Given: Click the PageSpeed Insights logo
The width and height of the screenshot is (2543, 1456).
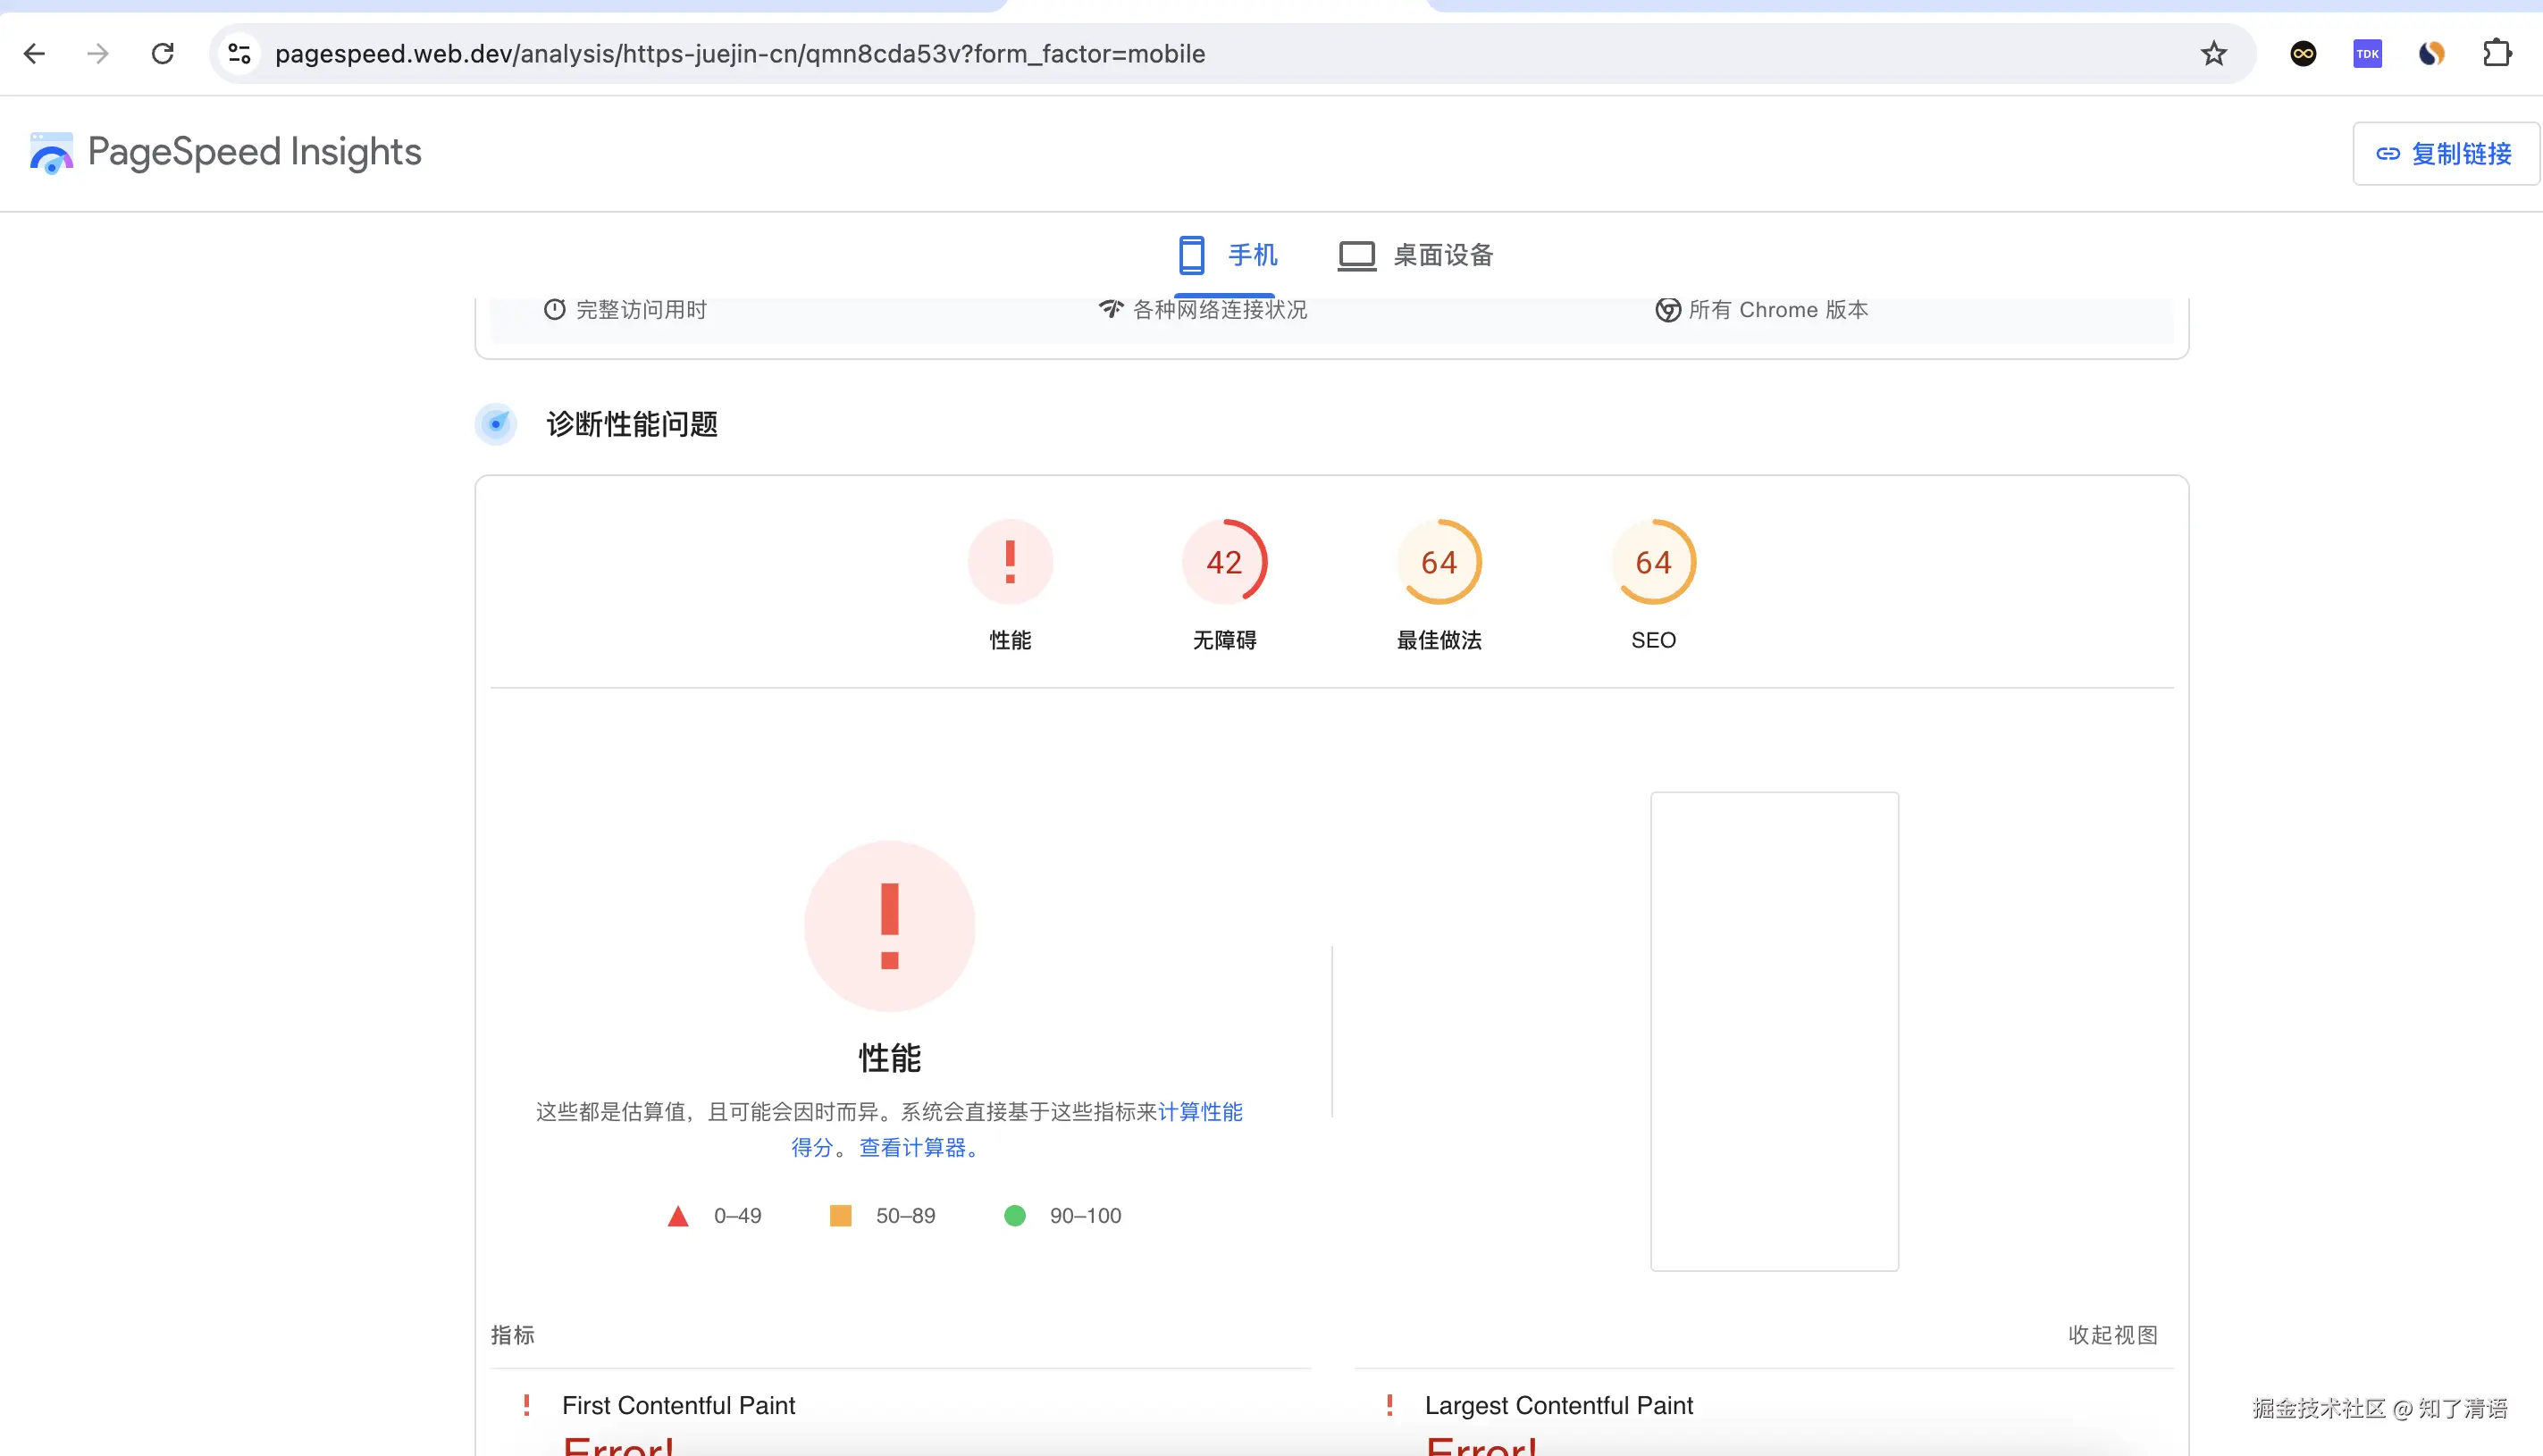Looking at the screenshot, I should pos(224,152).
